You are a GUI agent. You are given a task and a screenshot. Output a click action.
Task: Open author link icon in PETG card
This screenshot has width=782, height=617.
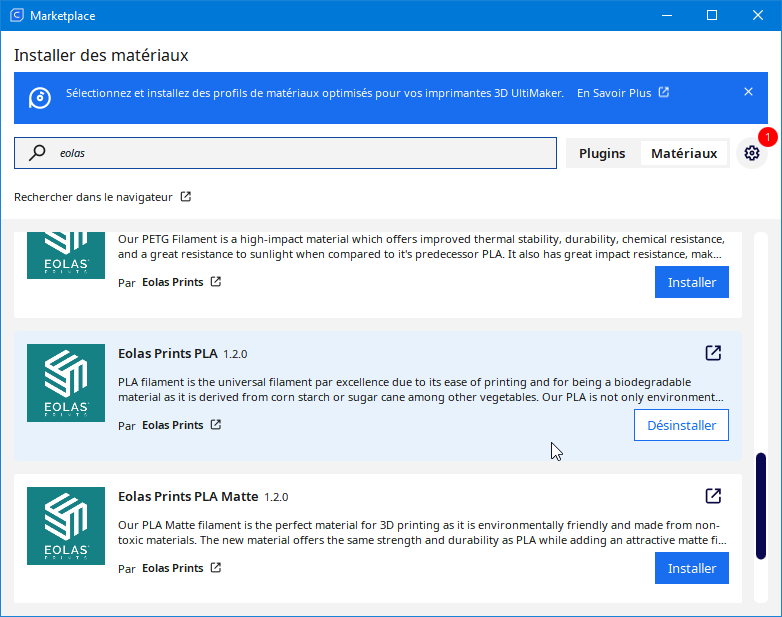click(x=215, y=282)
